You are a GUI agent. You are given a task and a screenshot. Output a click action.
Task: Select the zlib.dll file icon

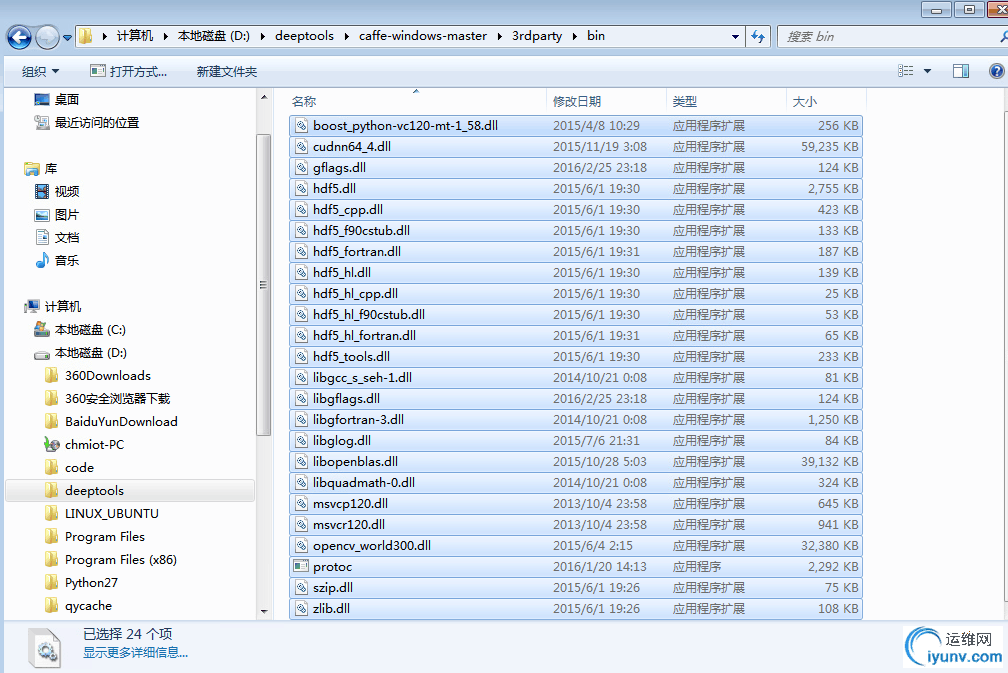point(301,609)
